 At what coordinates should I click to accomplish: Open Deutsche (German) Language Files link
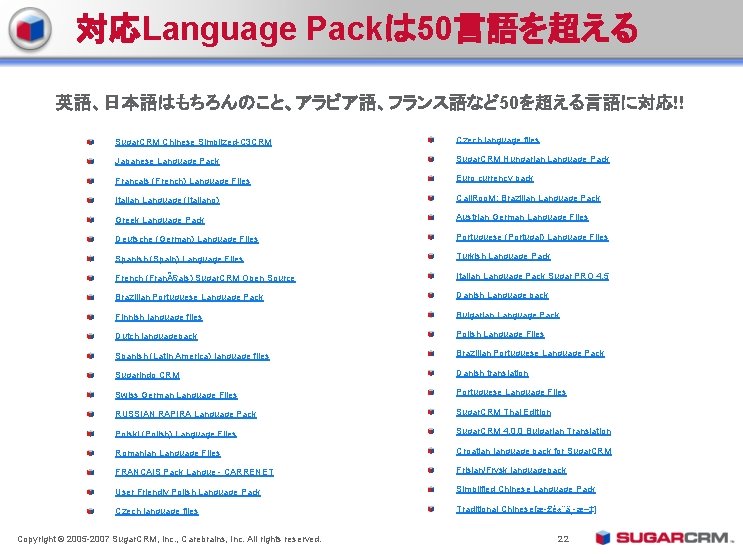[187, 239]
